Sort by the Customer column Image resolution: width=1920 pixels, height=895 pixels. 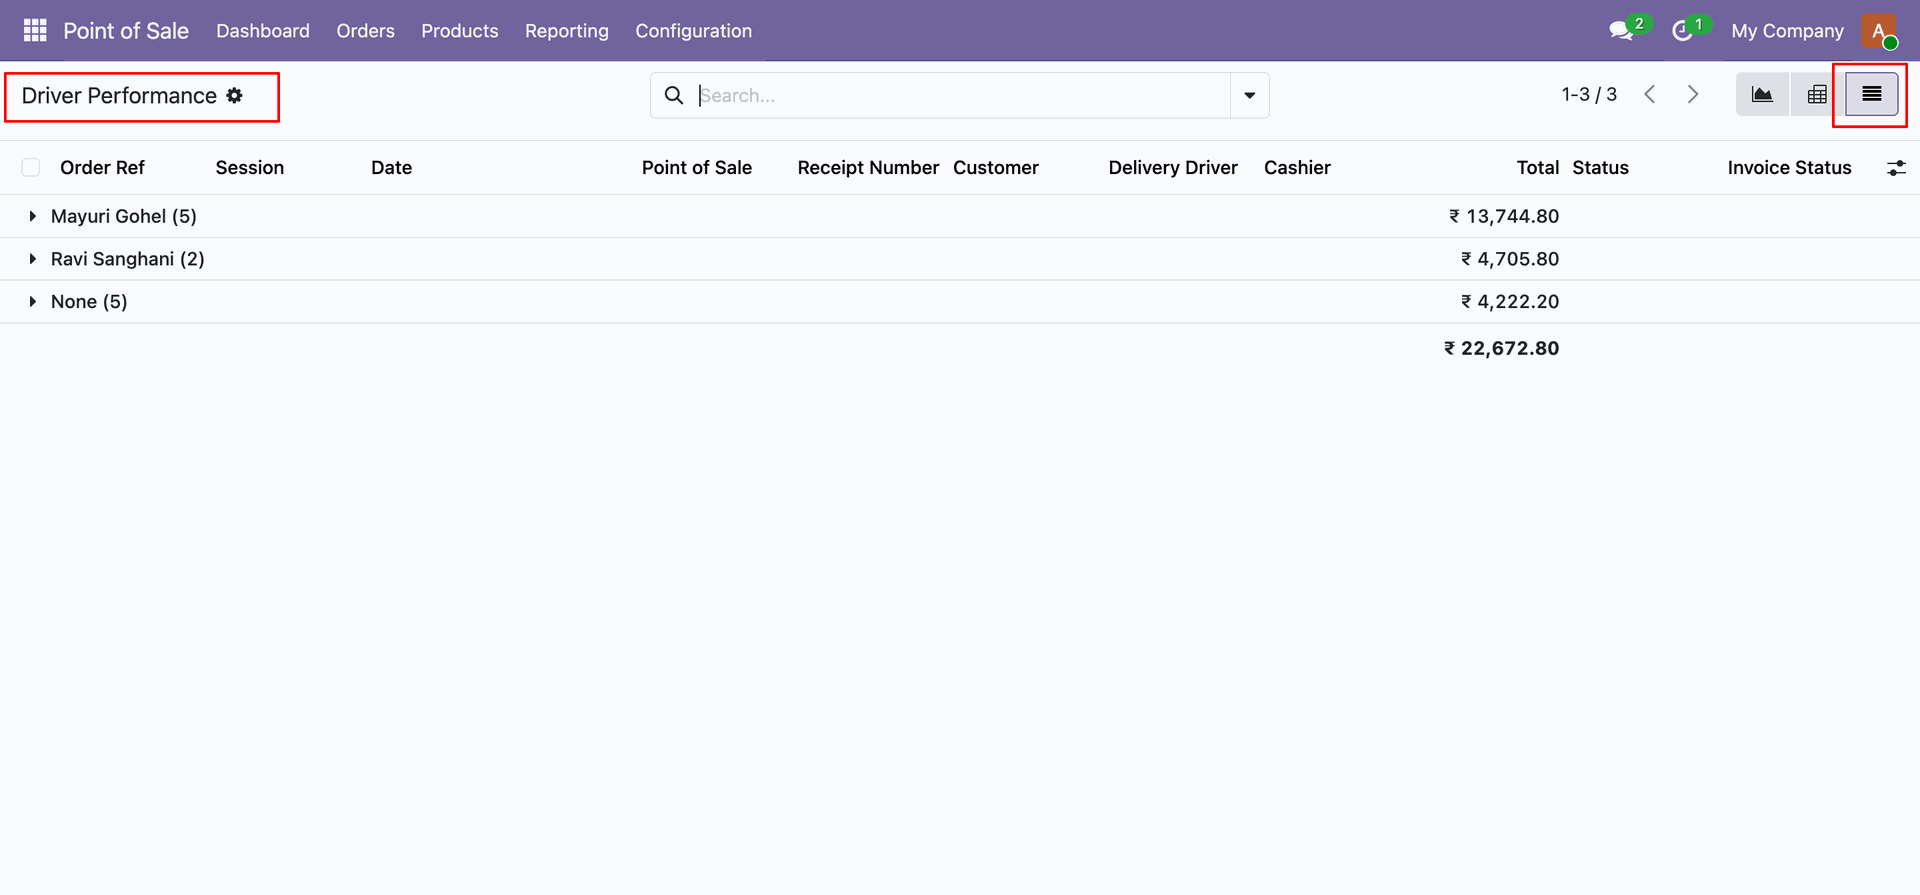(996, 168)
